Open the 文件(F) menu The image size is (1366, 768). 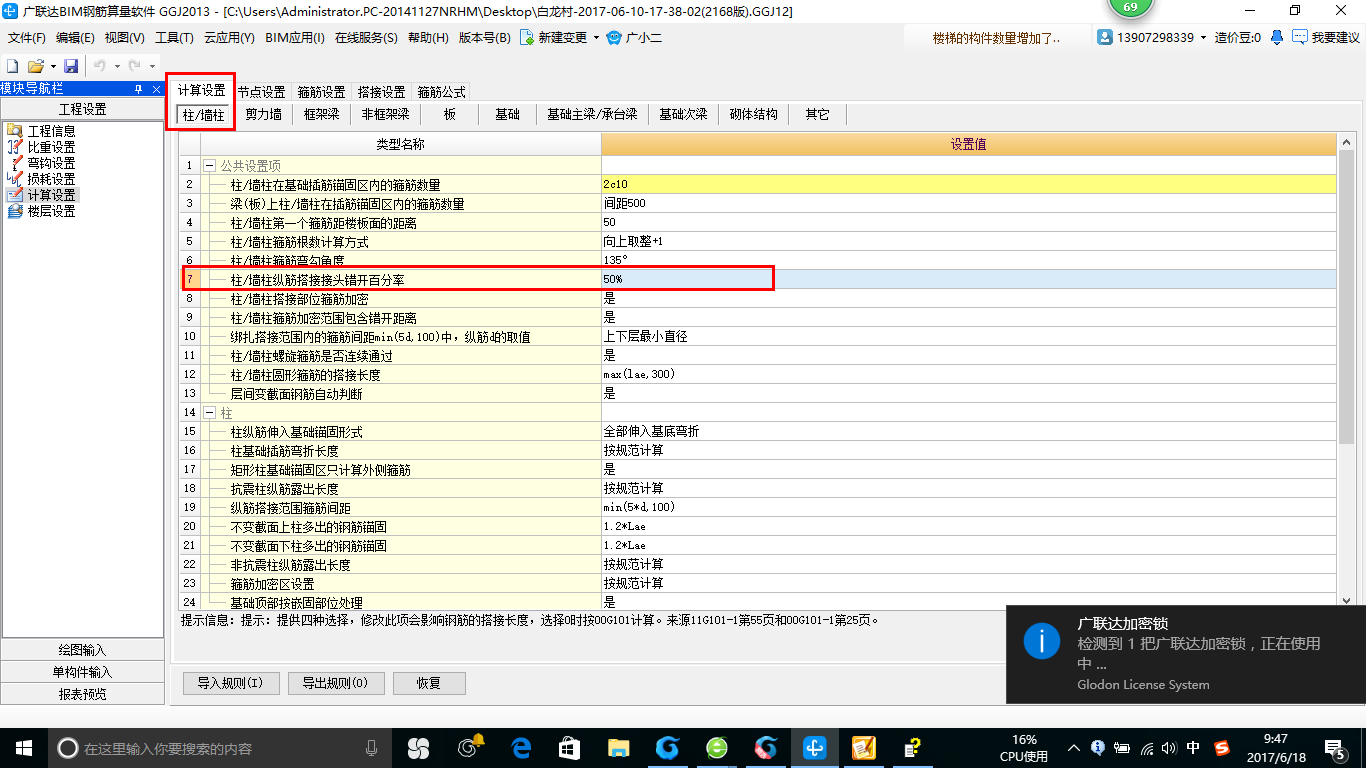click(x=27, y=37)
